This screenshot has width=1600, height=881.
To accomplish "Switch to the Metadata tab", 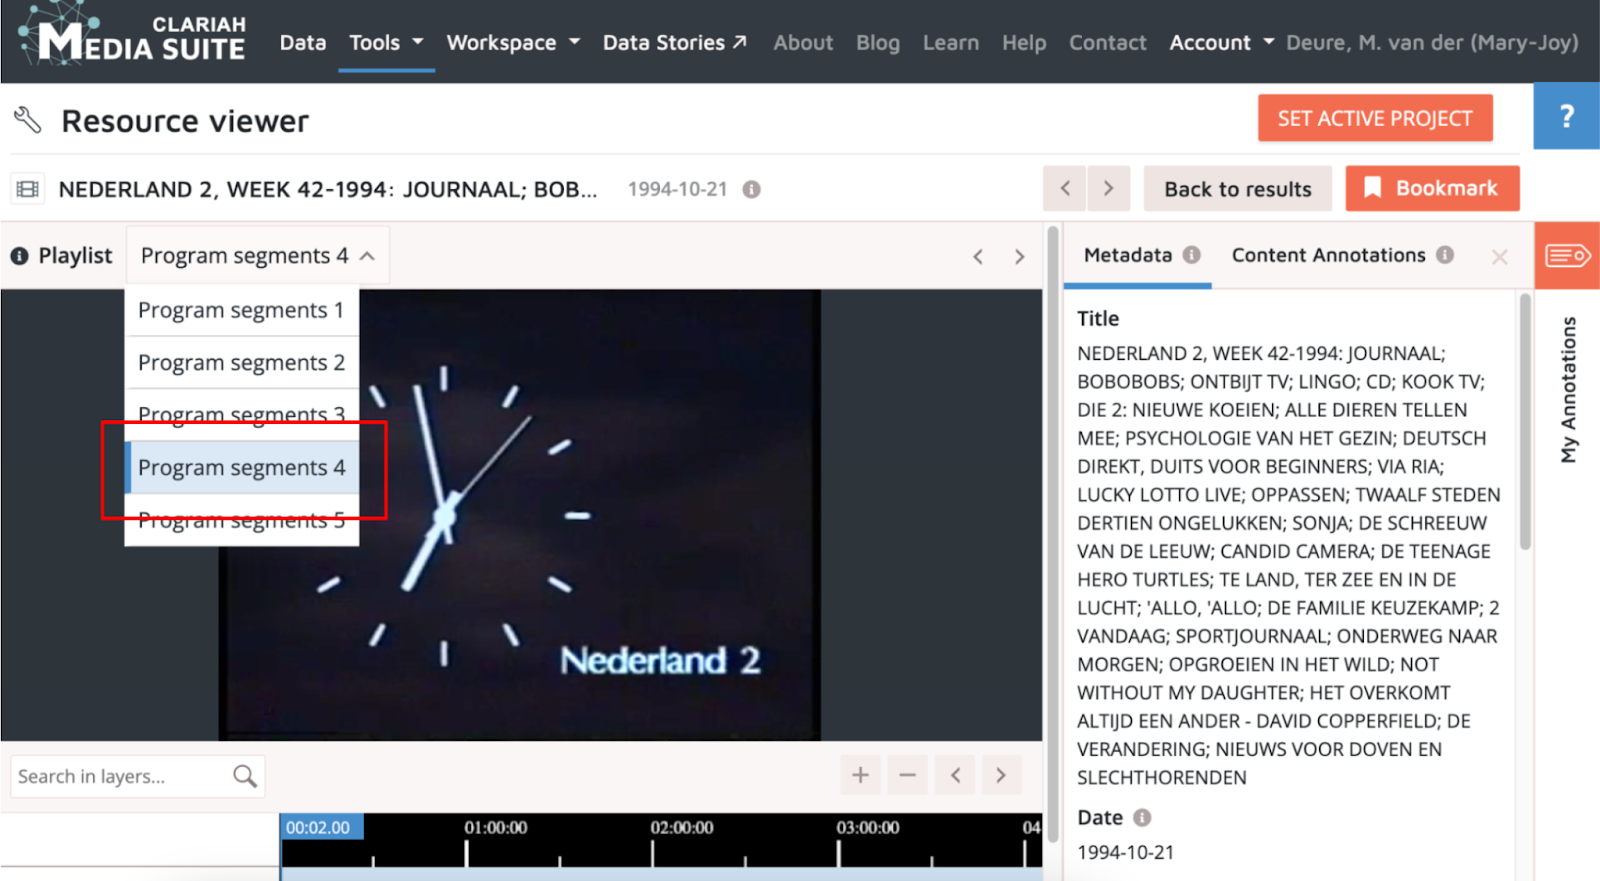I will coord(1127,255).
